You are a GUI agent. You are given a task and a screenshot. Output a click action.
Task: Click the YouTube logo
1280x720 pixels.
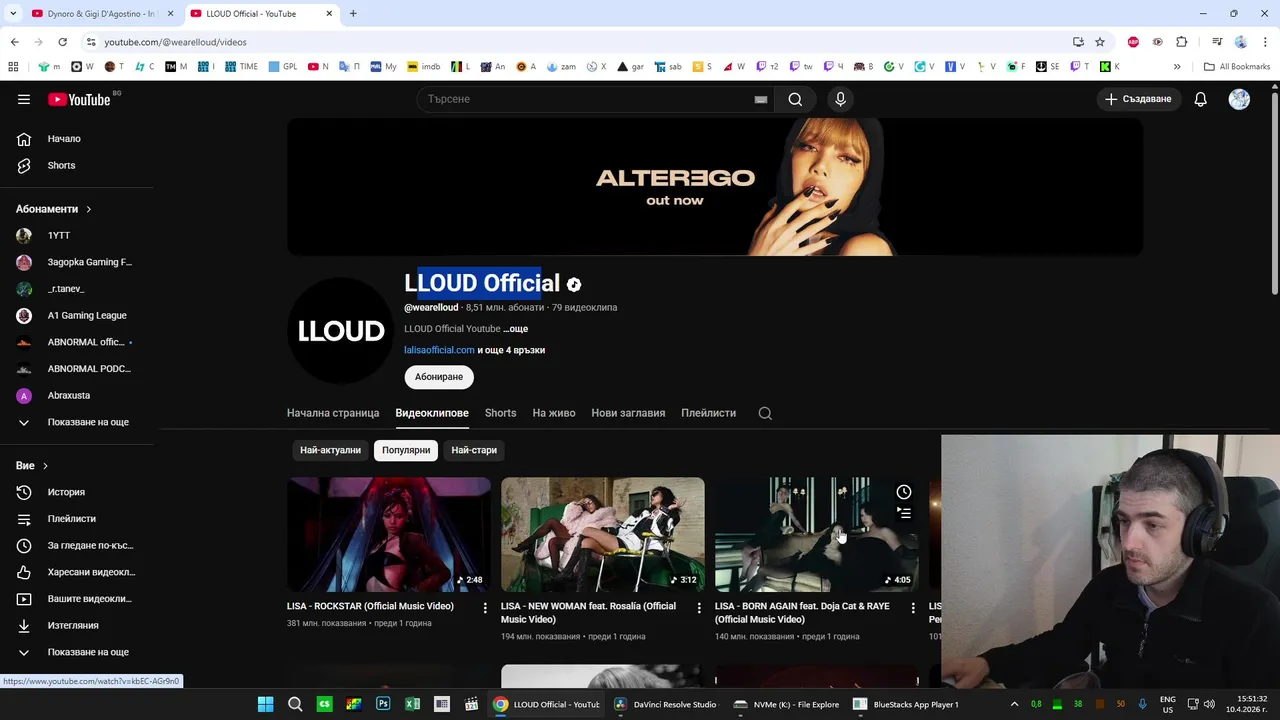[80, 99]
